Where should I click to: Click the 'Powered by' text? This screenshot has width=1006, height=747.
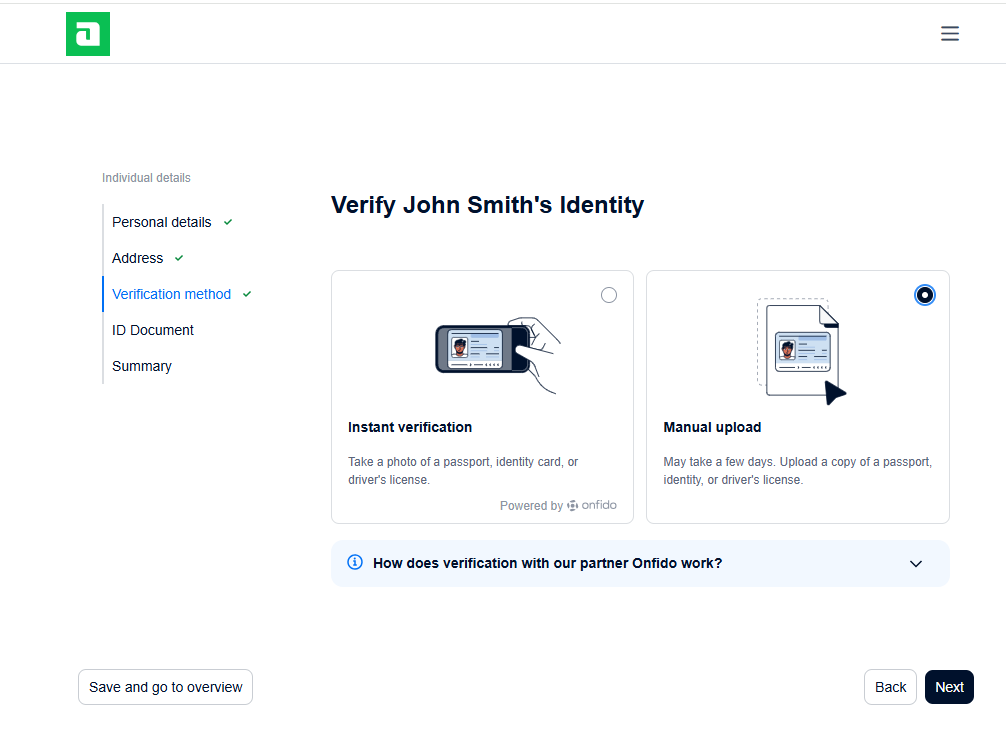pyautogui.click(x=531, y=506)
